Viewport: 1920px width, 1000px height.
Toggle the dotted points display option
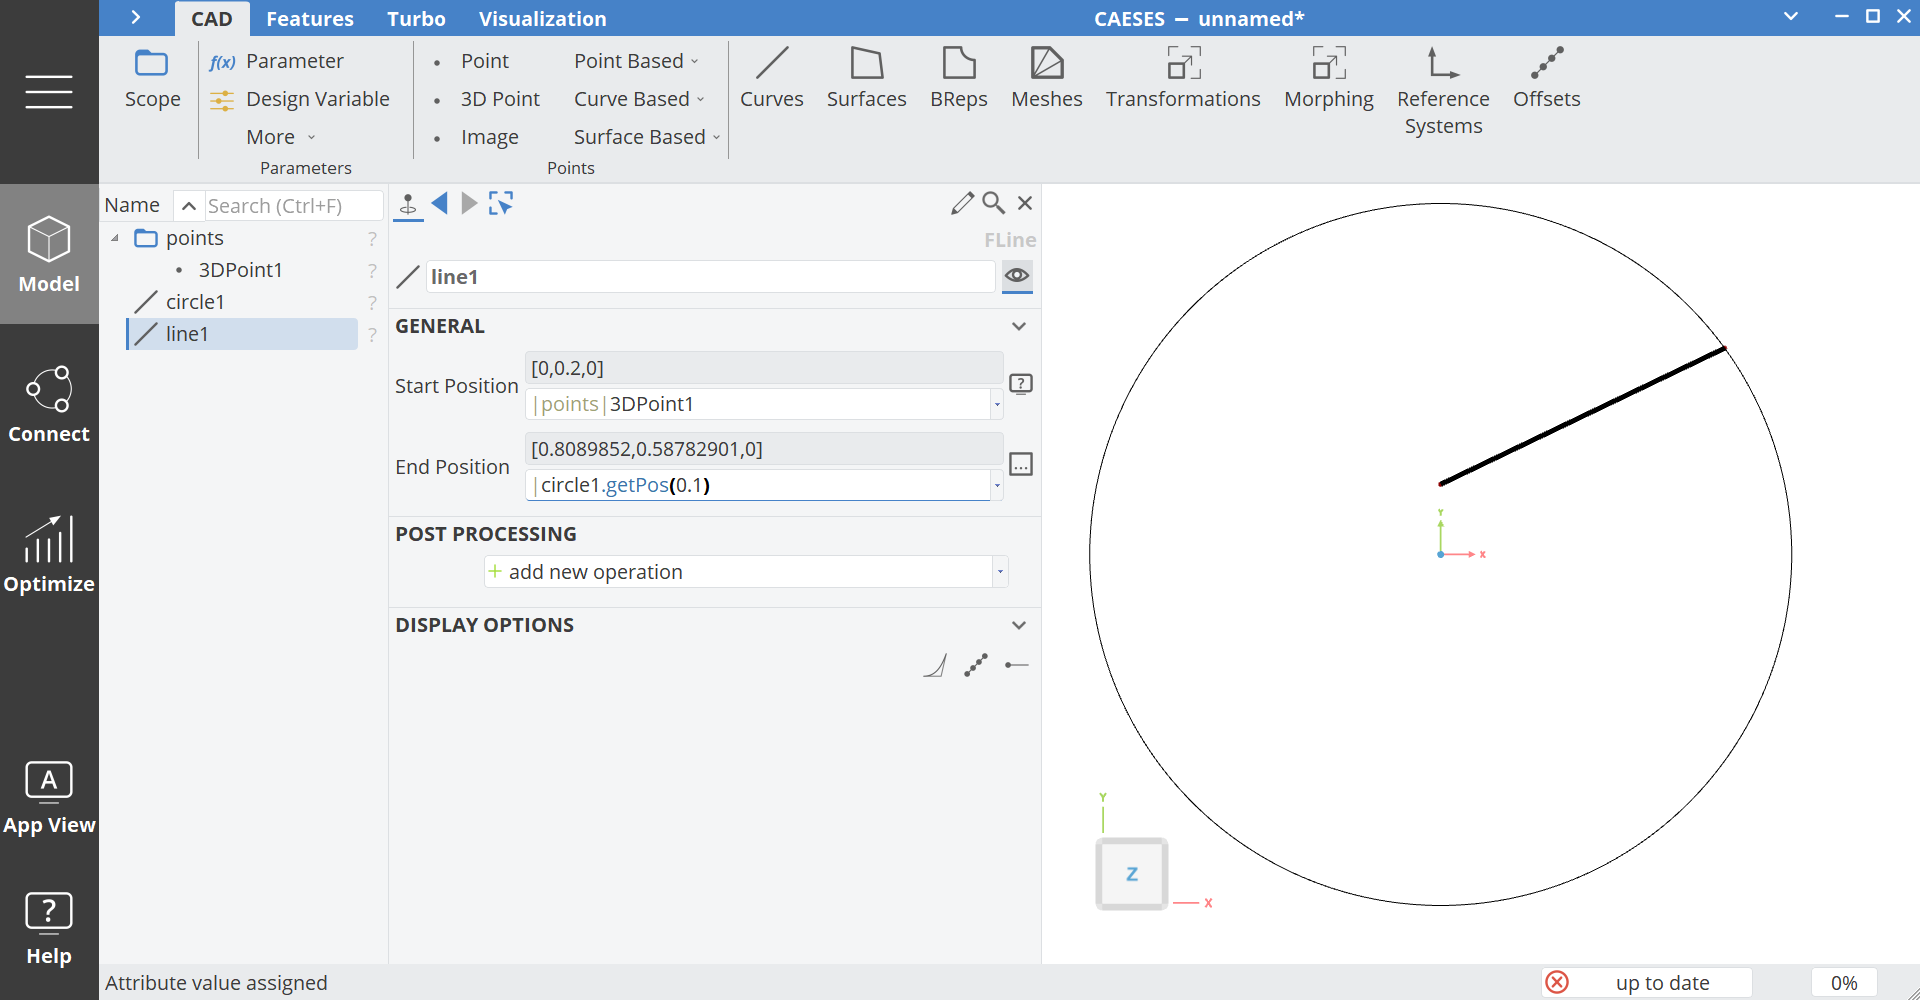tap(976, 665)
